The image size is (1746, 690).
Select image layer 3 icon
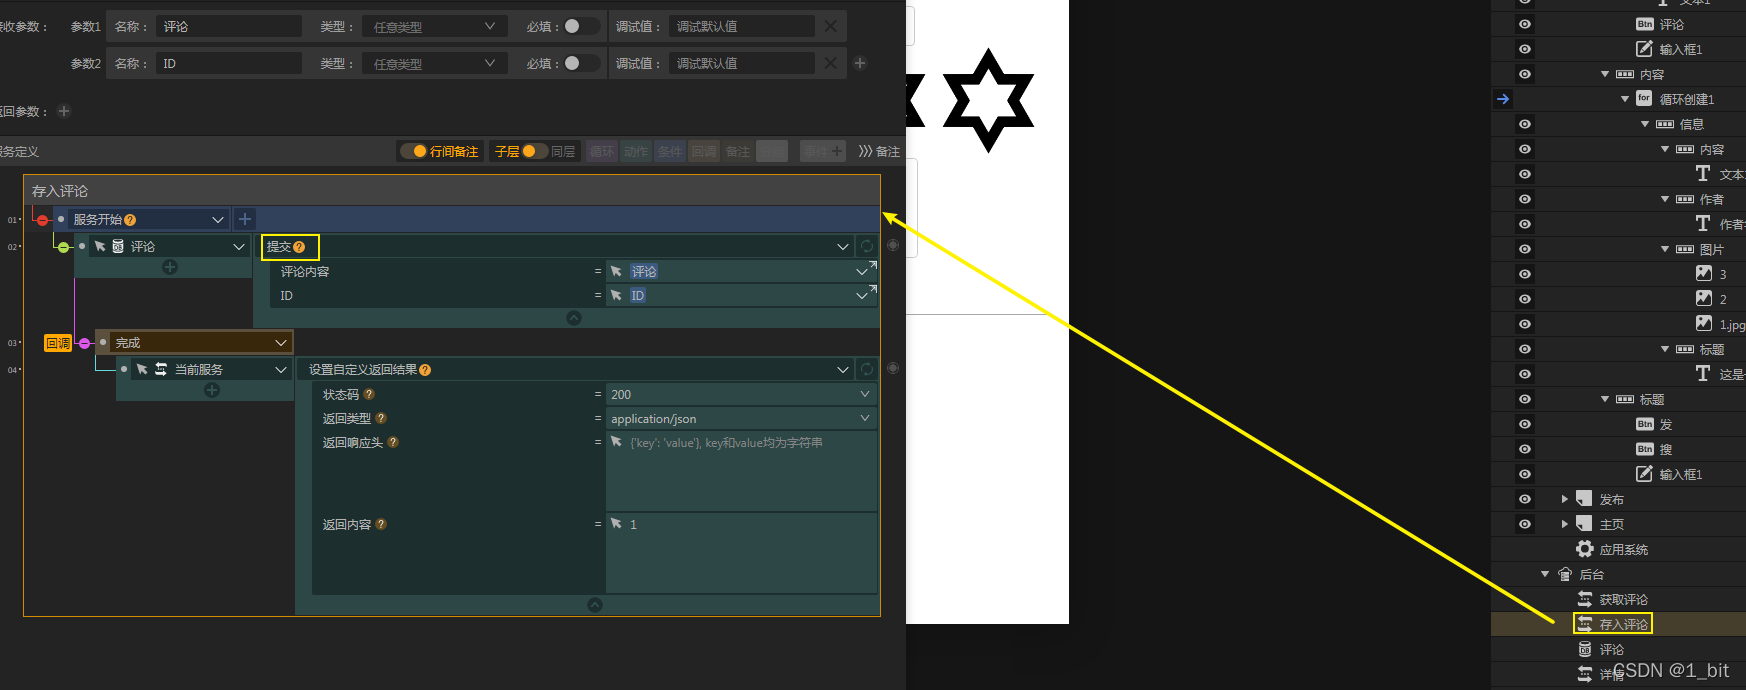1704,273
